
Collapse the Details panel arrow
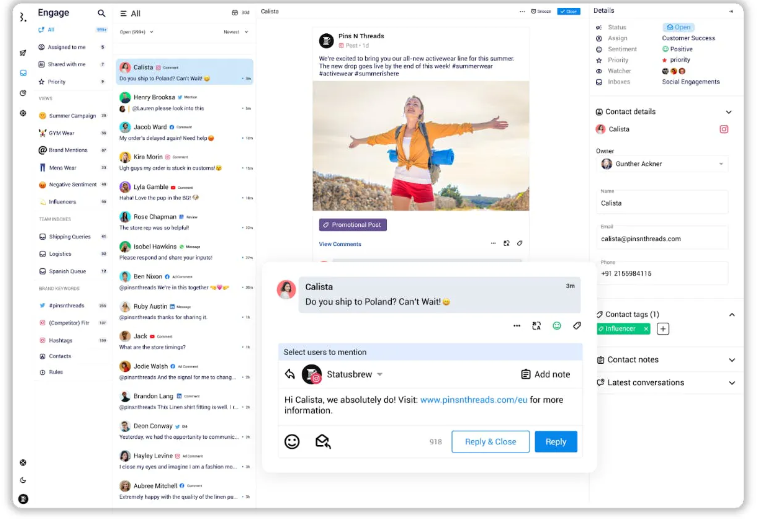pyautogui.click(x=731, y=11)
